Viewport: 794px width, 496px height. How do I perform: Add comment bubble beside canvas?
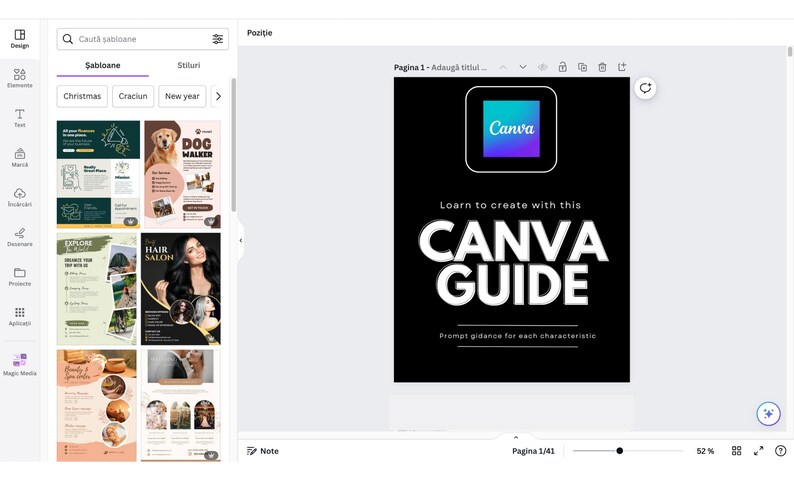pyautogui.click(x=645, y=88)
